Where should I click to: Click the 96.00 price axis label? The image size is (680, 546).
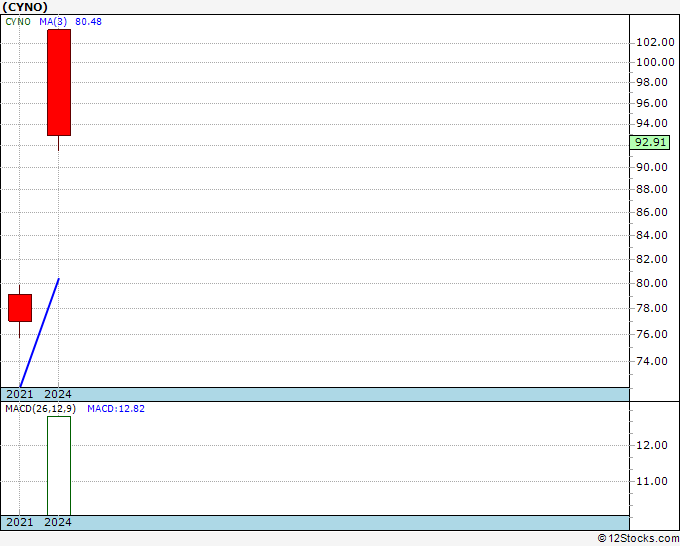click(x=651, y=103)
